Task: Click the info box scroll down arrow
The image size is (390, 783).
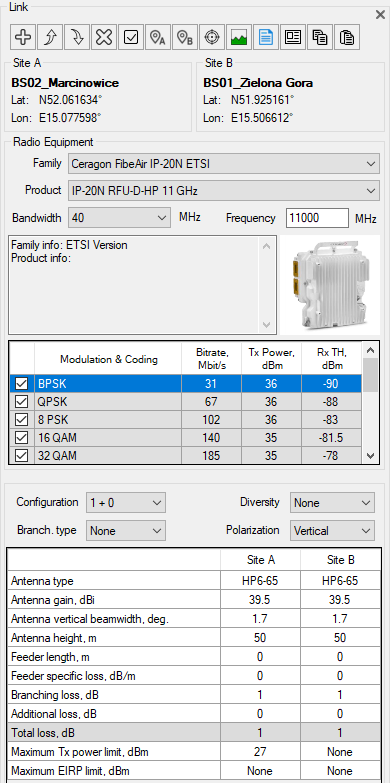Action: (x=267, y=325)
